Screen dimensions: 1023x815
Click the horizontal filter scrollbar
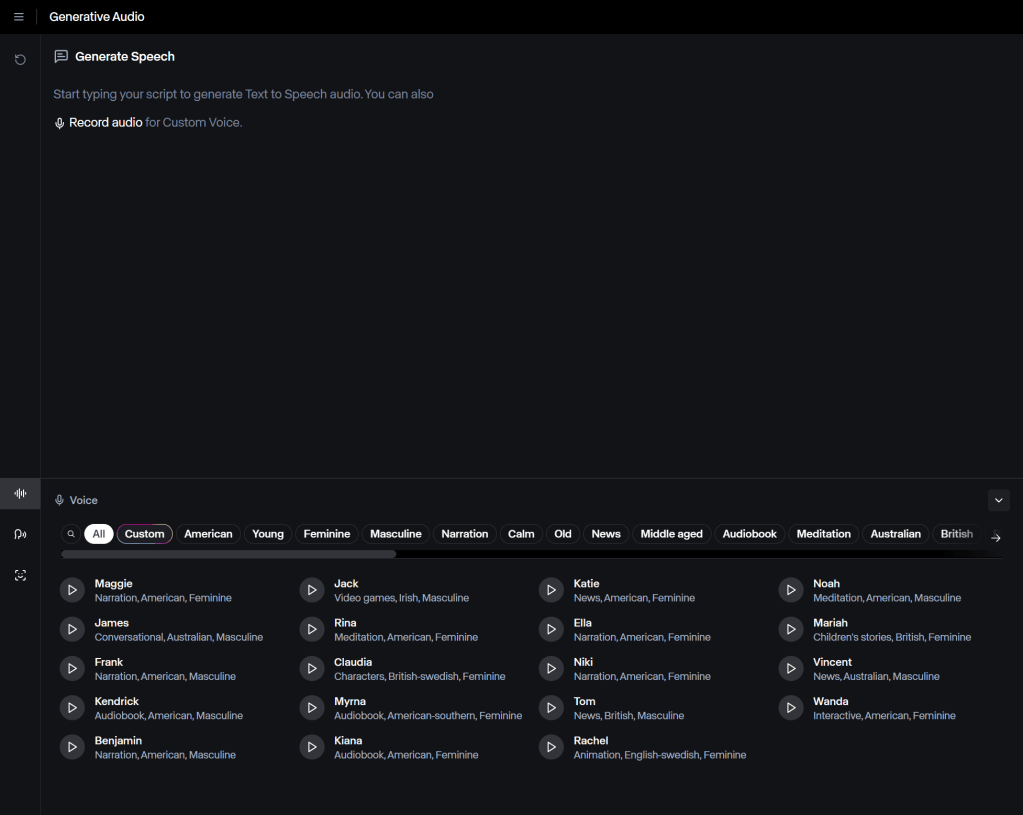pos(228,554)
